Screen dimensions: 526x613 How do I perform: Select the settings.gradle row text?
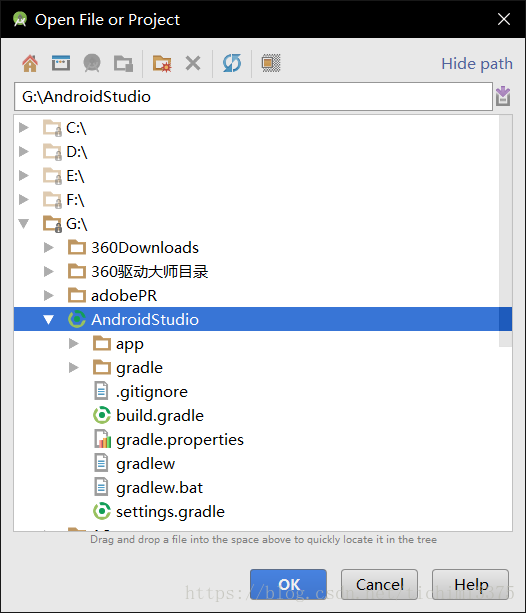[x=171, y=512]
